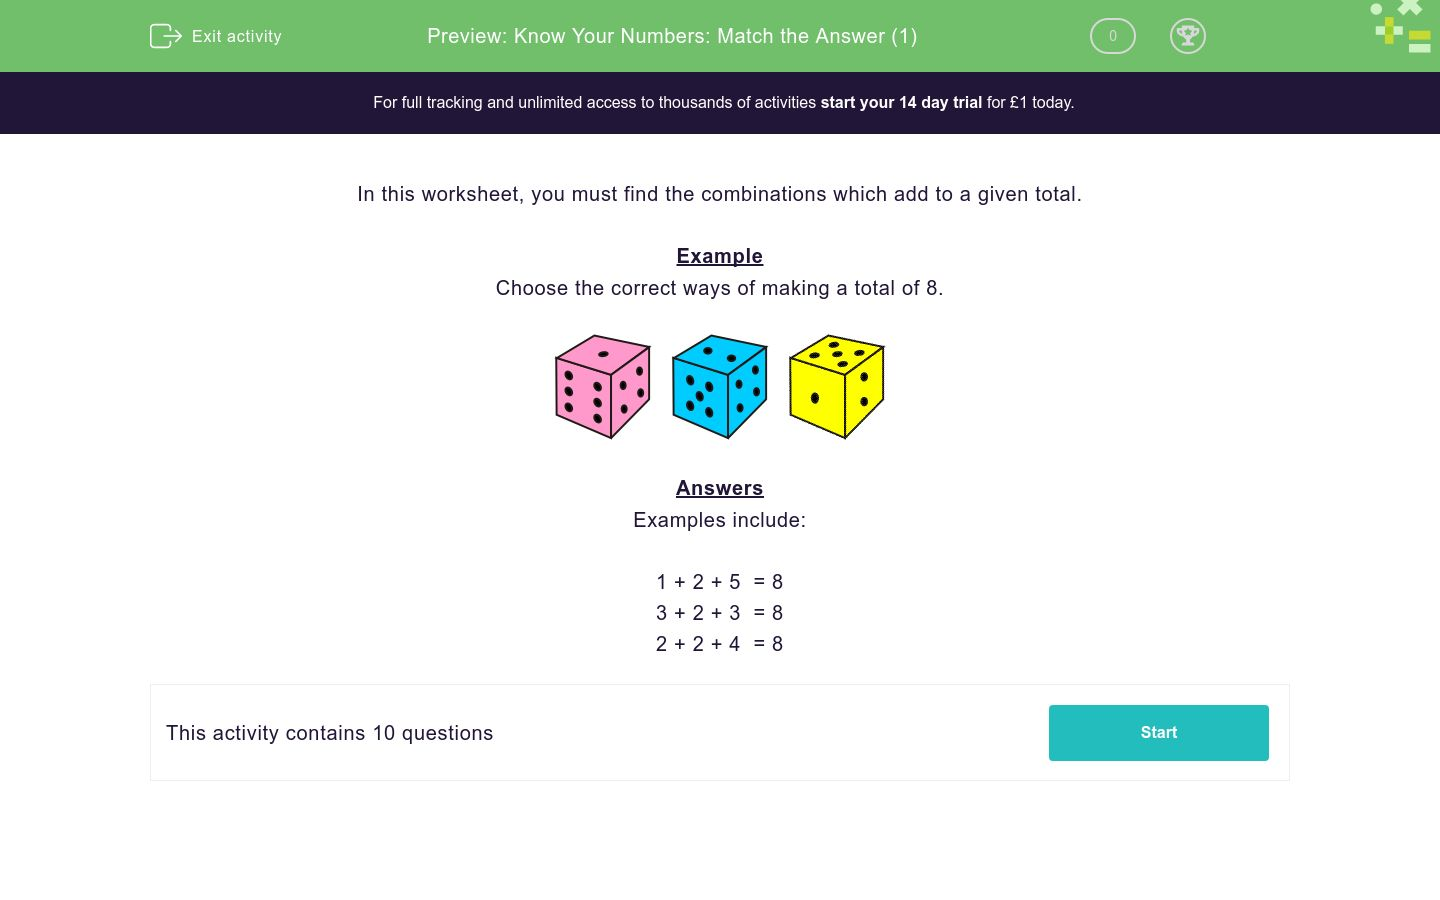
Task: Click the EdPlace logo in the corner
Action: [x=1400, y=28]
